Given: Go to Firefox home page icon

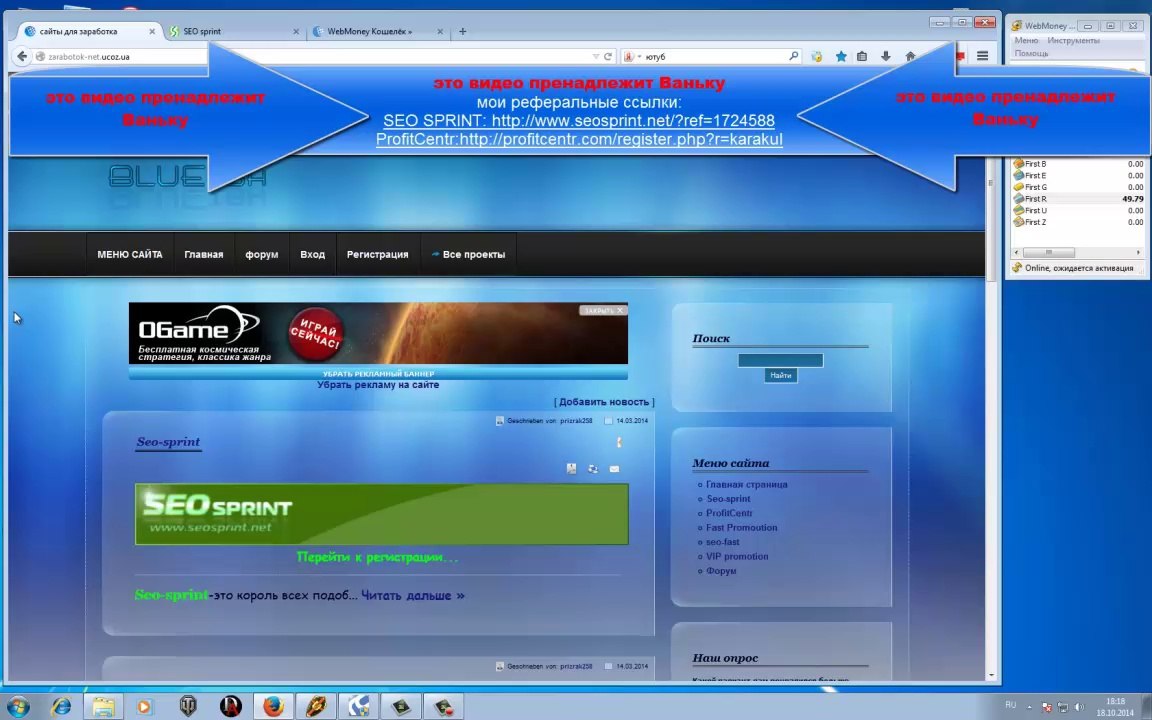Looking at the screenshot, I should click(x=910, y=57).
